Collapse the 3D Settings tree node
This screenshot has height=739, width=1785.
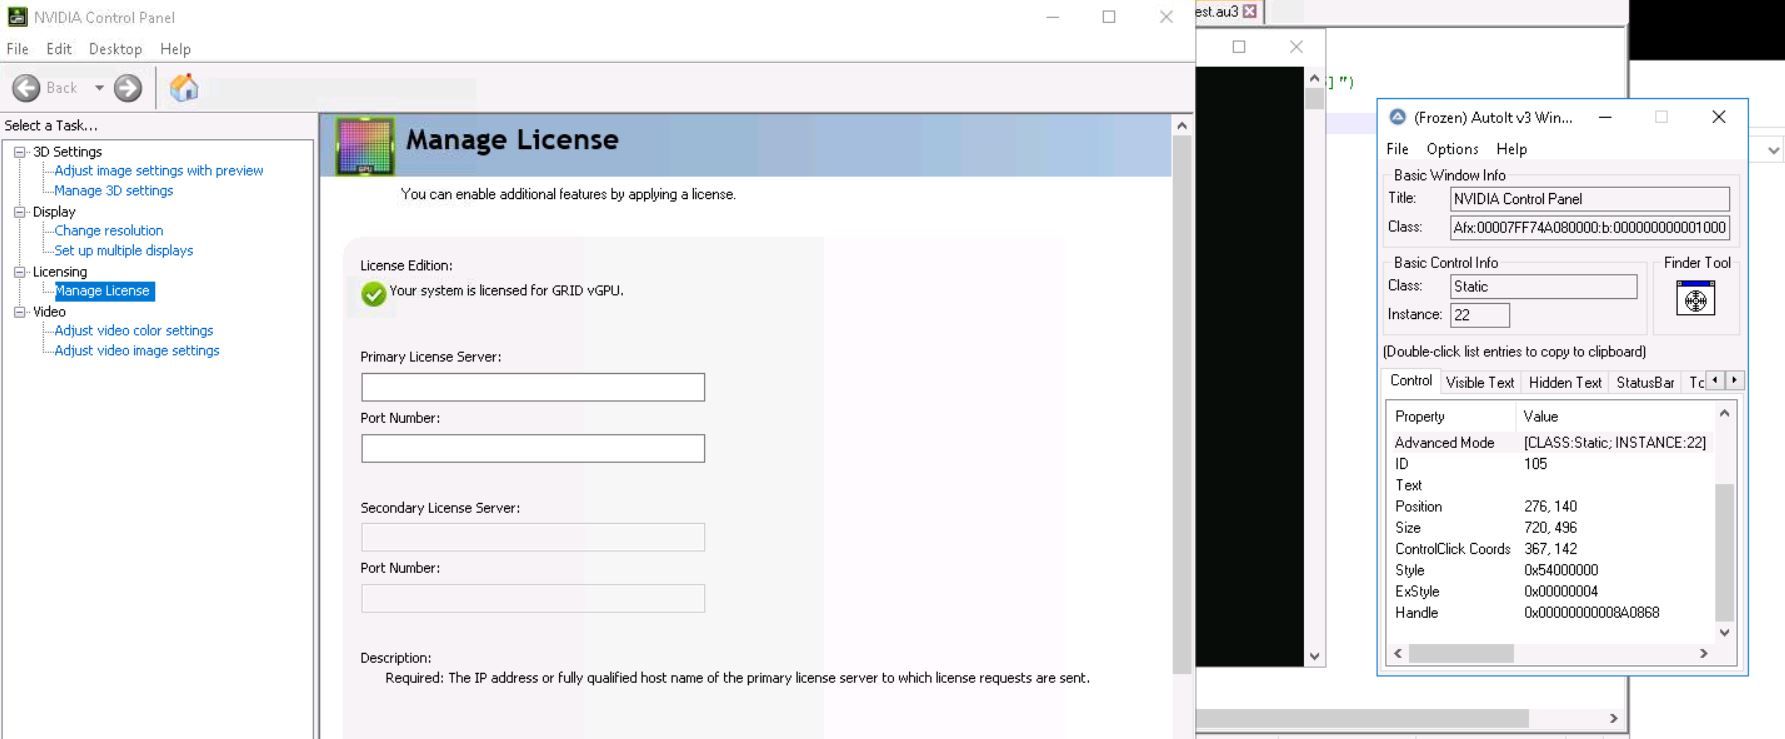coord(19,152)
